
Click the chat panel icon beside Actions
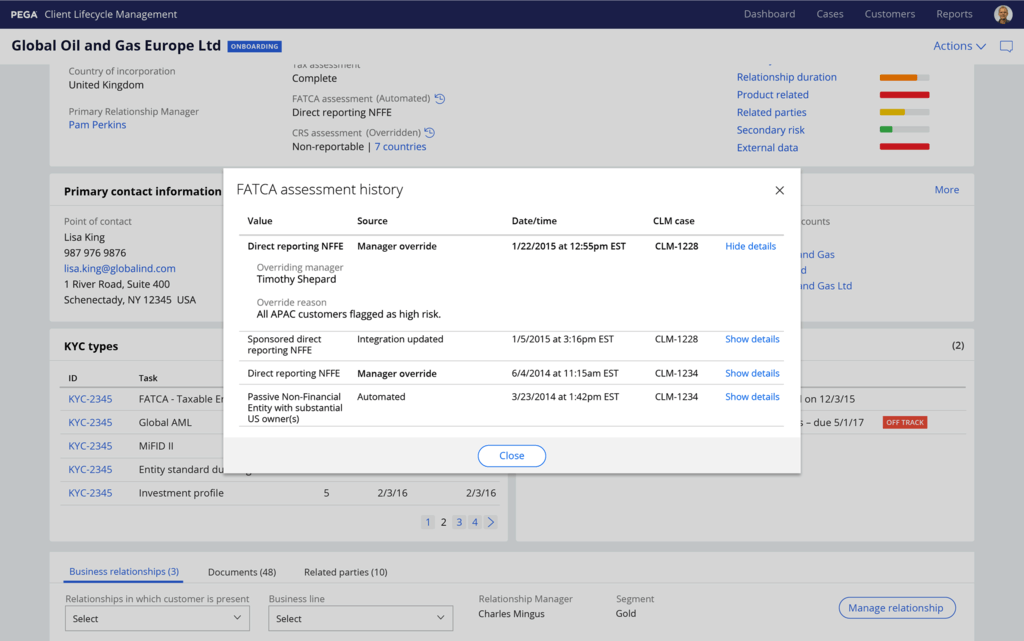coord(1006,46)
